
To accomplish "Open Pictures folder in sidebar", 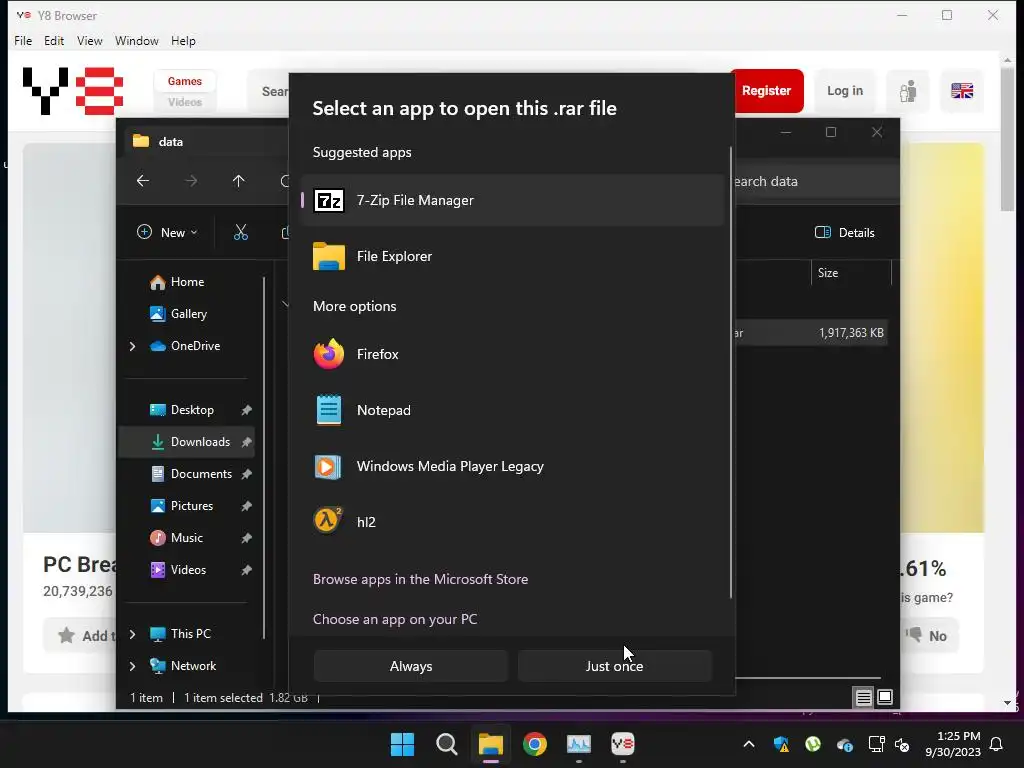I will coord(182,505).
